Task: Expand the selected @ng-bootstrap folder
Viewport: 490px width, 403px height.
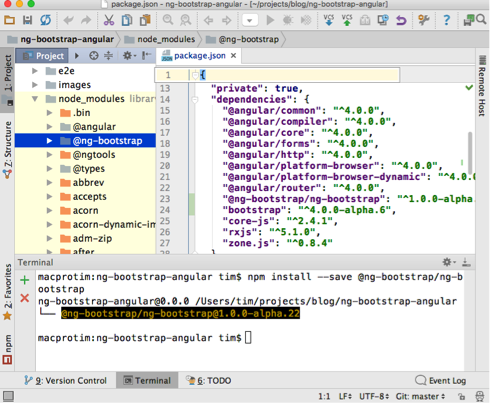Action: [x=49, y=141]
